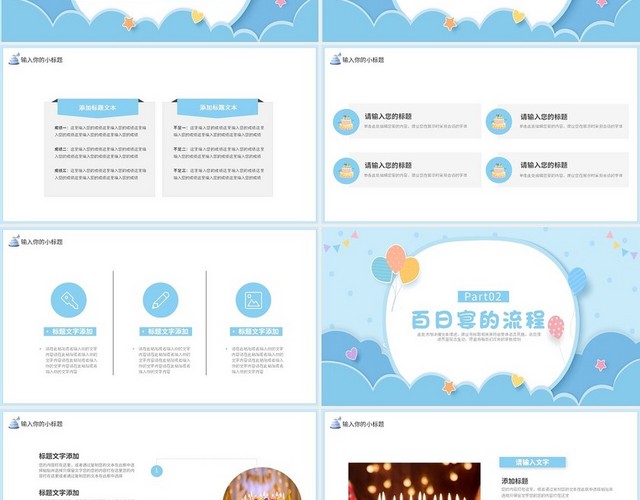Click the cake header icon on the four-card slide

(336, 59)
